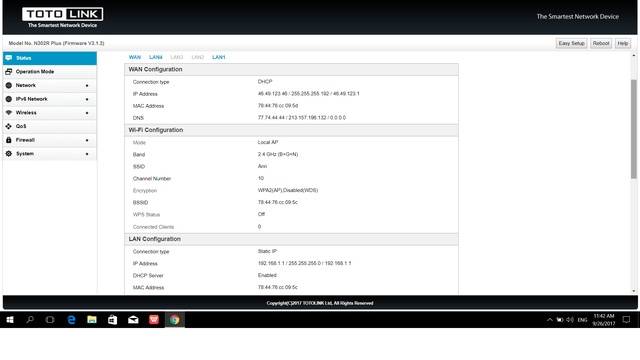This screenshot has height=360, width=640.
Task: Click the QoS arrows icon
Action: coord(9,126)
